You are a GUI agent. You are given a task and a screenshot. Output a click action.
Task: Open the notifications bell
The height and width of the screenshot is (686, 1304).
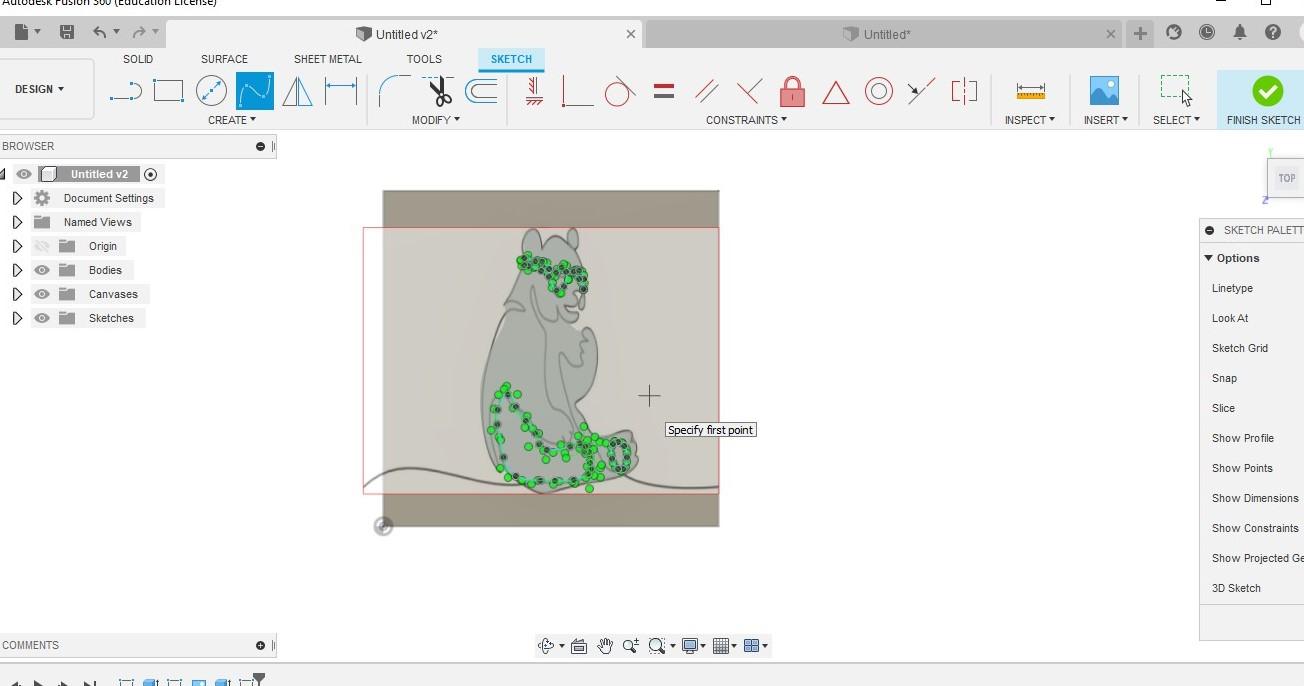click(x=1240, y=32)
